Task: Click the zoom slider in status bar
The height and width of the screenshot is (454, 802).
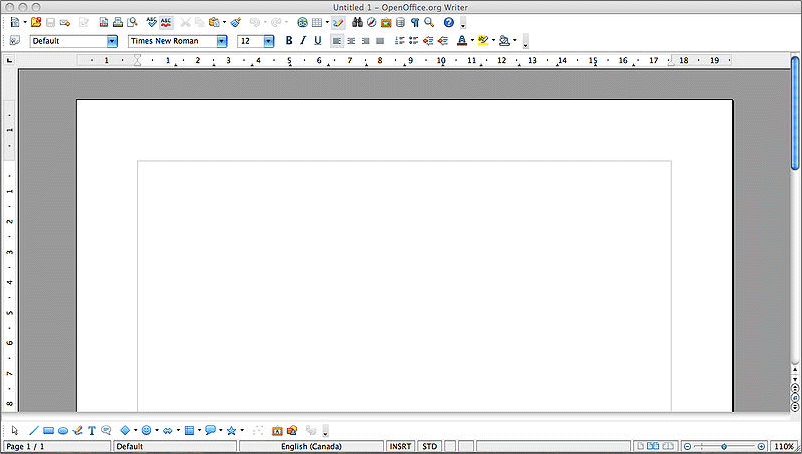Action: click(x=723, y=446)
